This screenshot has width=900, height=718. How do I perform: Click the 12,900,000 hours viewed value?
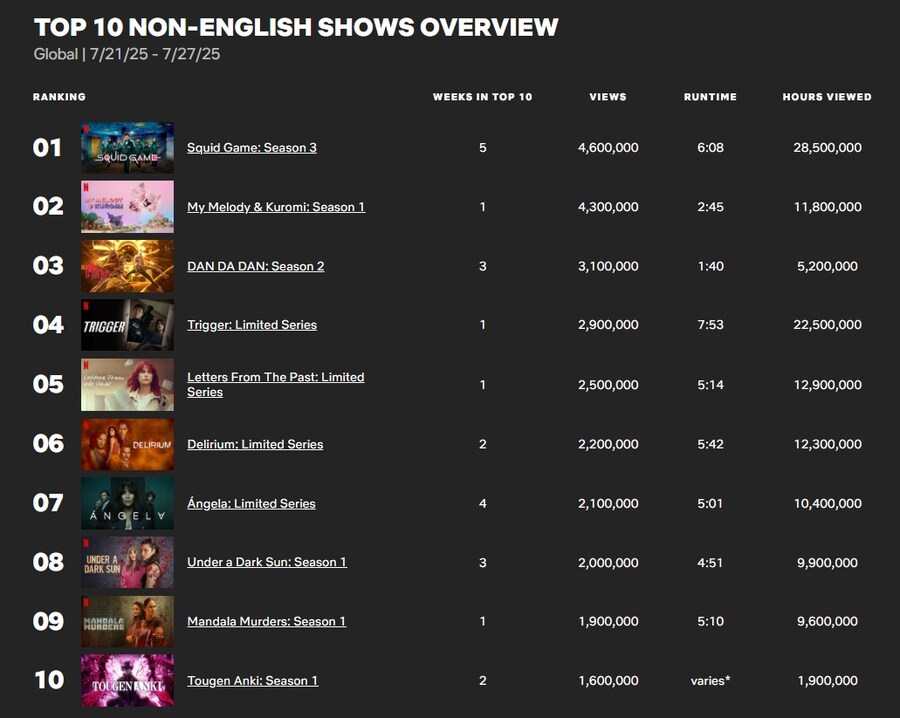pos(827,385)
